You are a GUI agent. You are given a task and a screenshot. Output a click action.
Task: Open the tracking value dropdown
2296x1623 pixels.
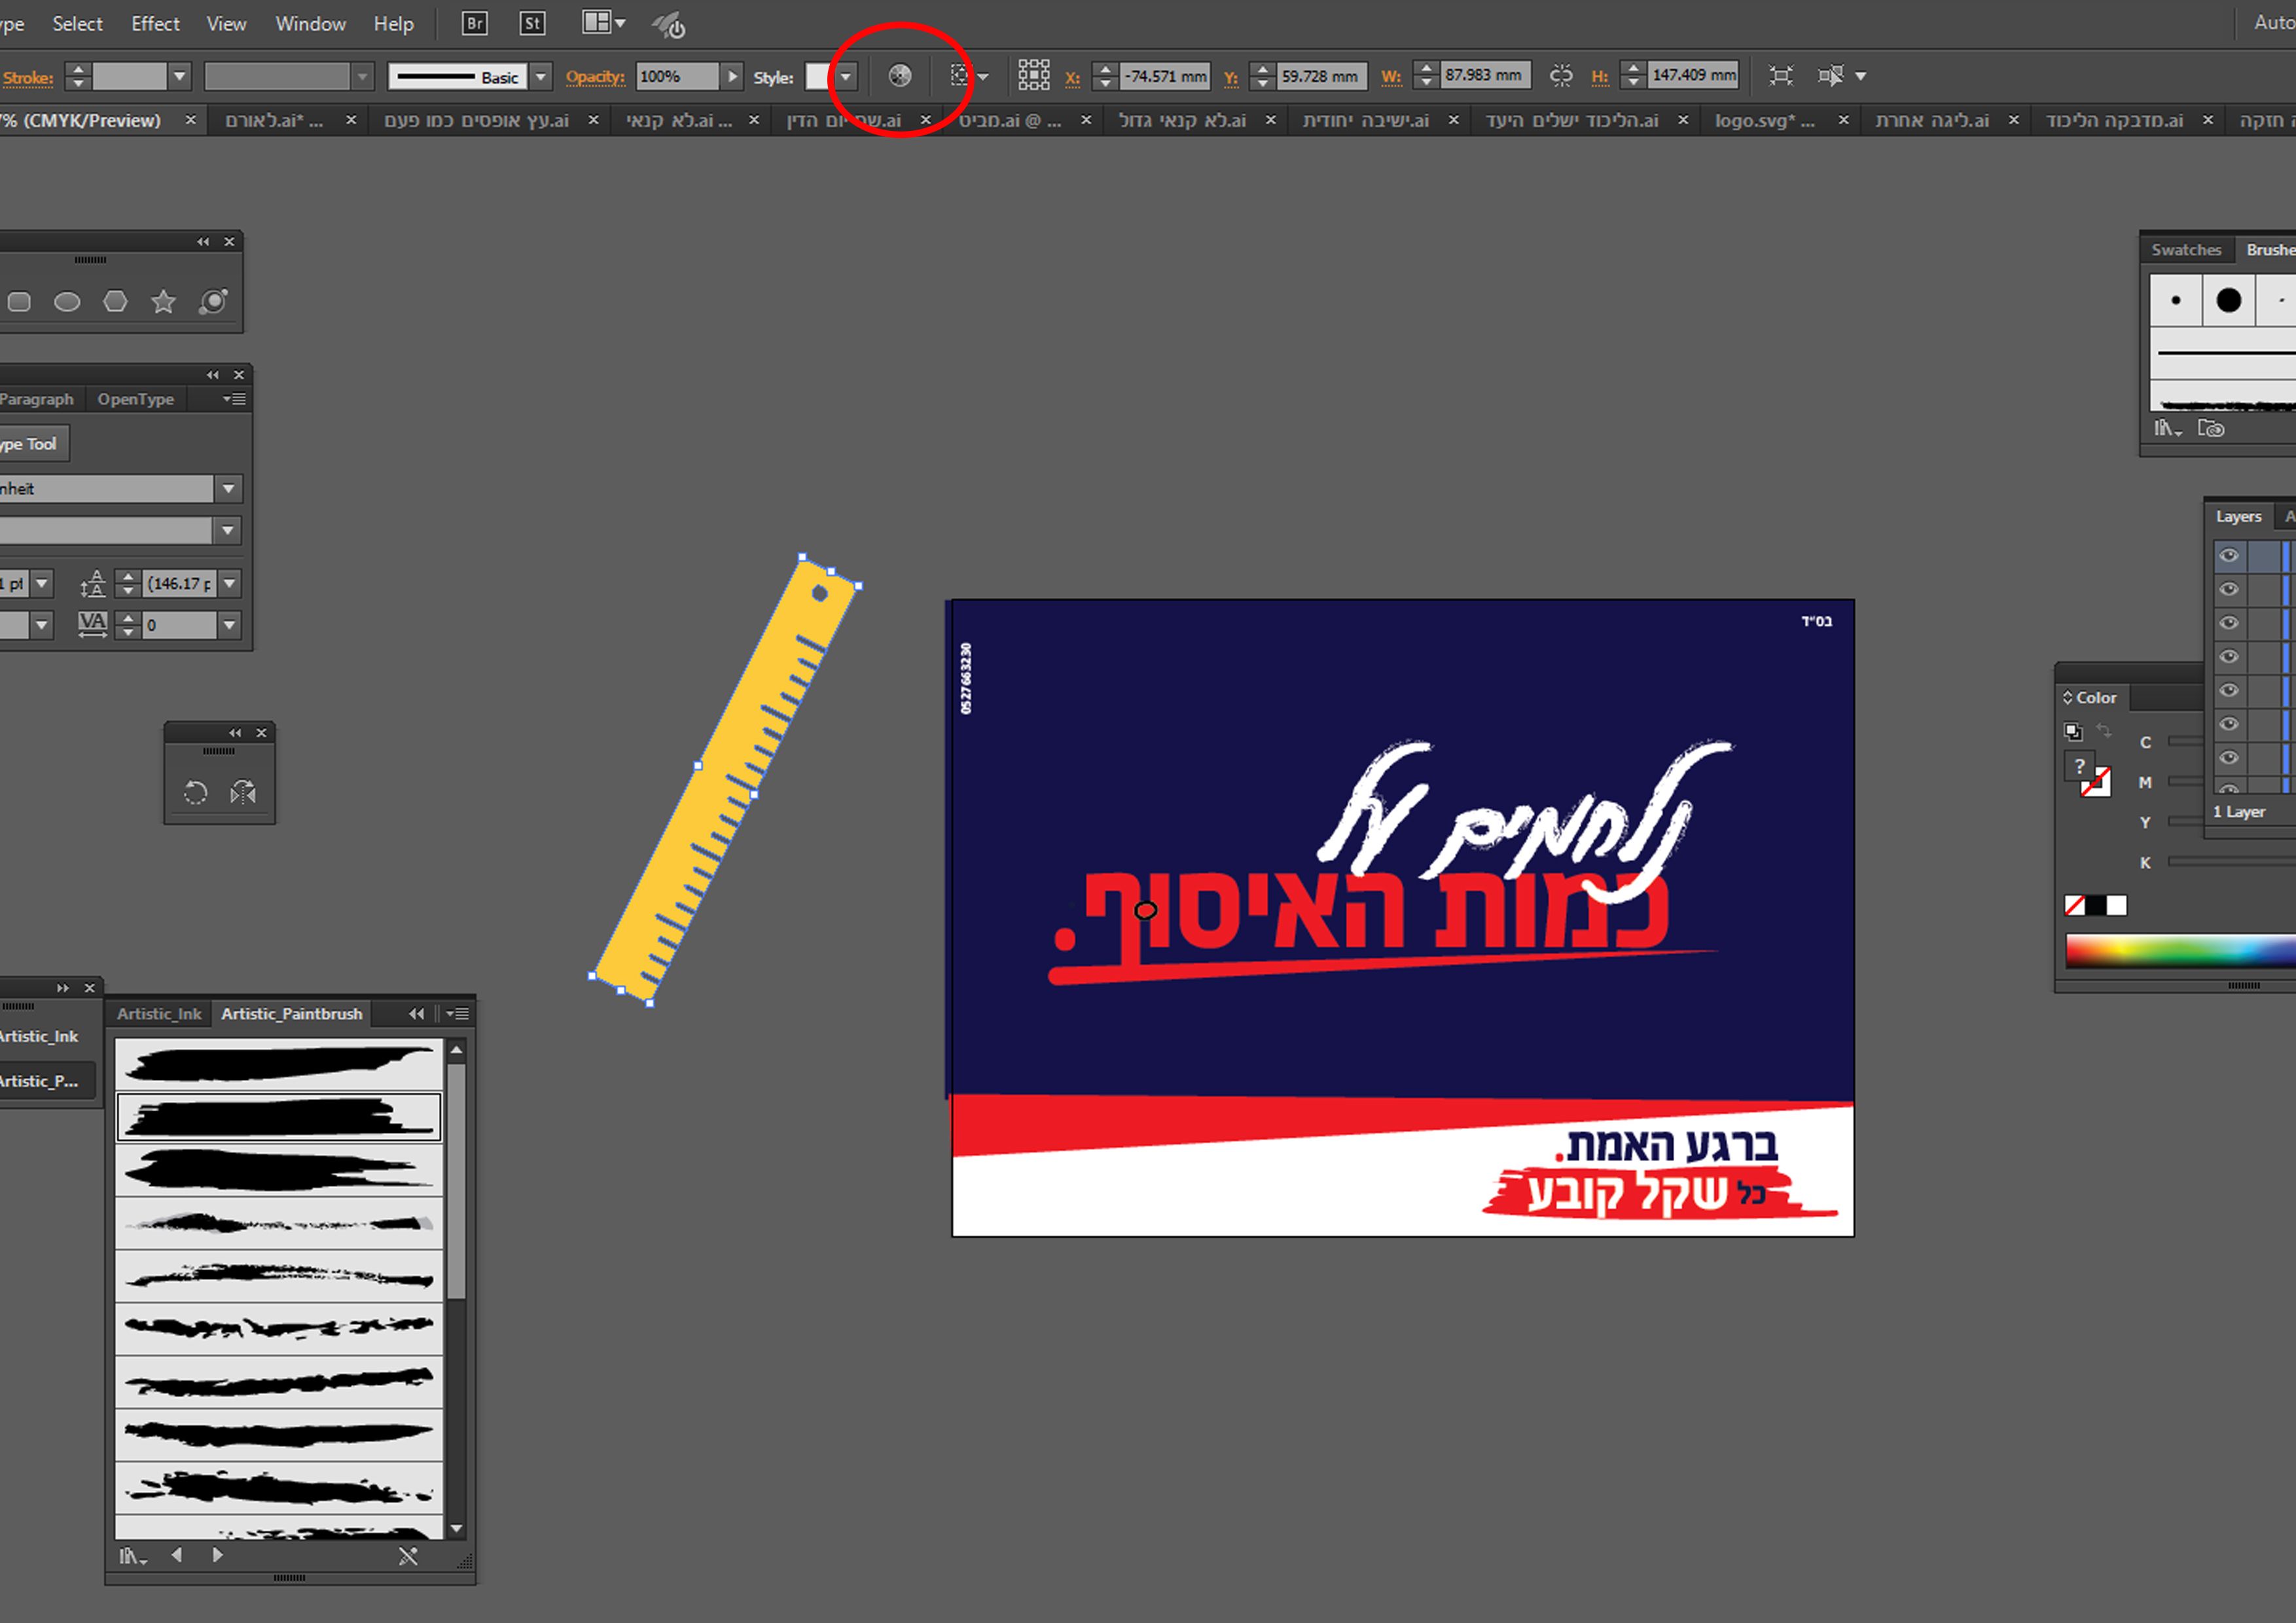230,625
